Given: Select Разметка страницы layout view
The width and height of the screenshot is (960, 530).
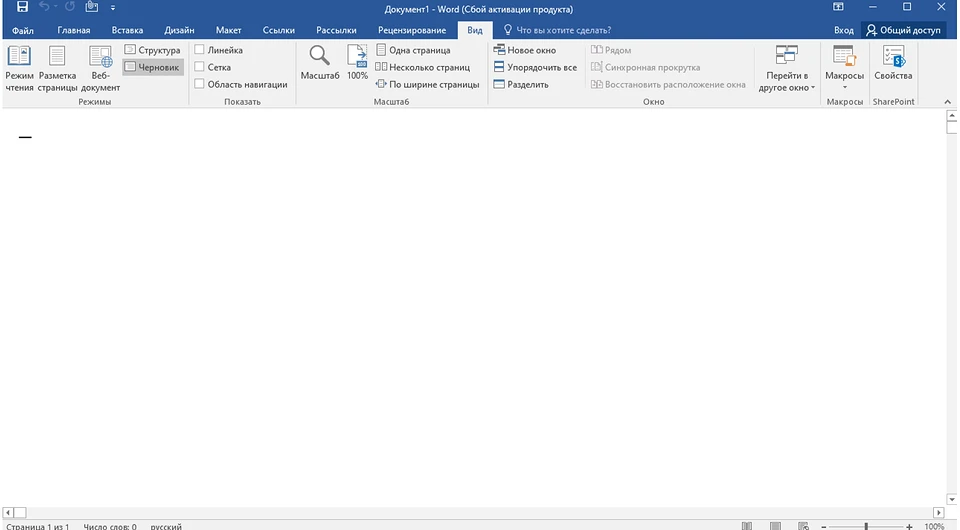Looking at the screenshot, I should pos(57,67).
